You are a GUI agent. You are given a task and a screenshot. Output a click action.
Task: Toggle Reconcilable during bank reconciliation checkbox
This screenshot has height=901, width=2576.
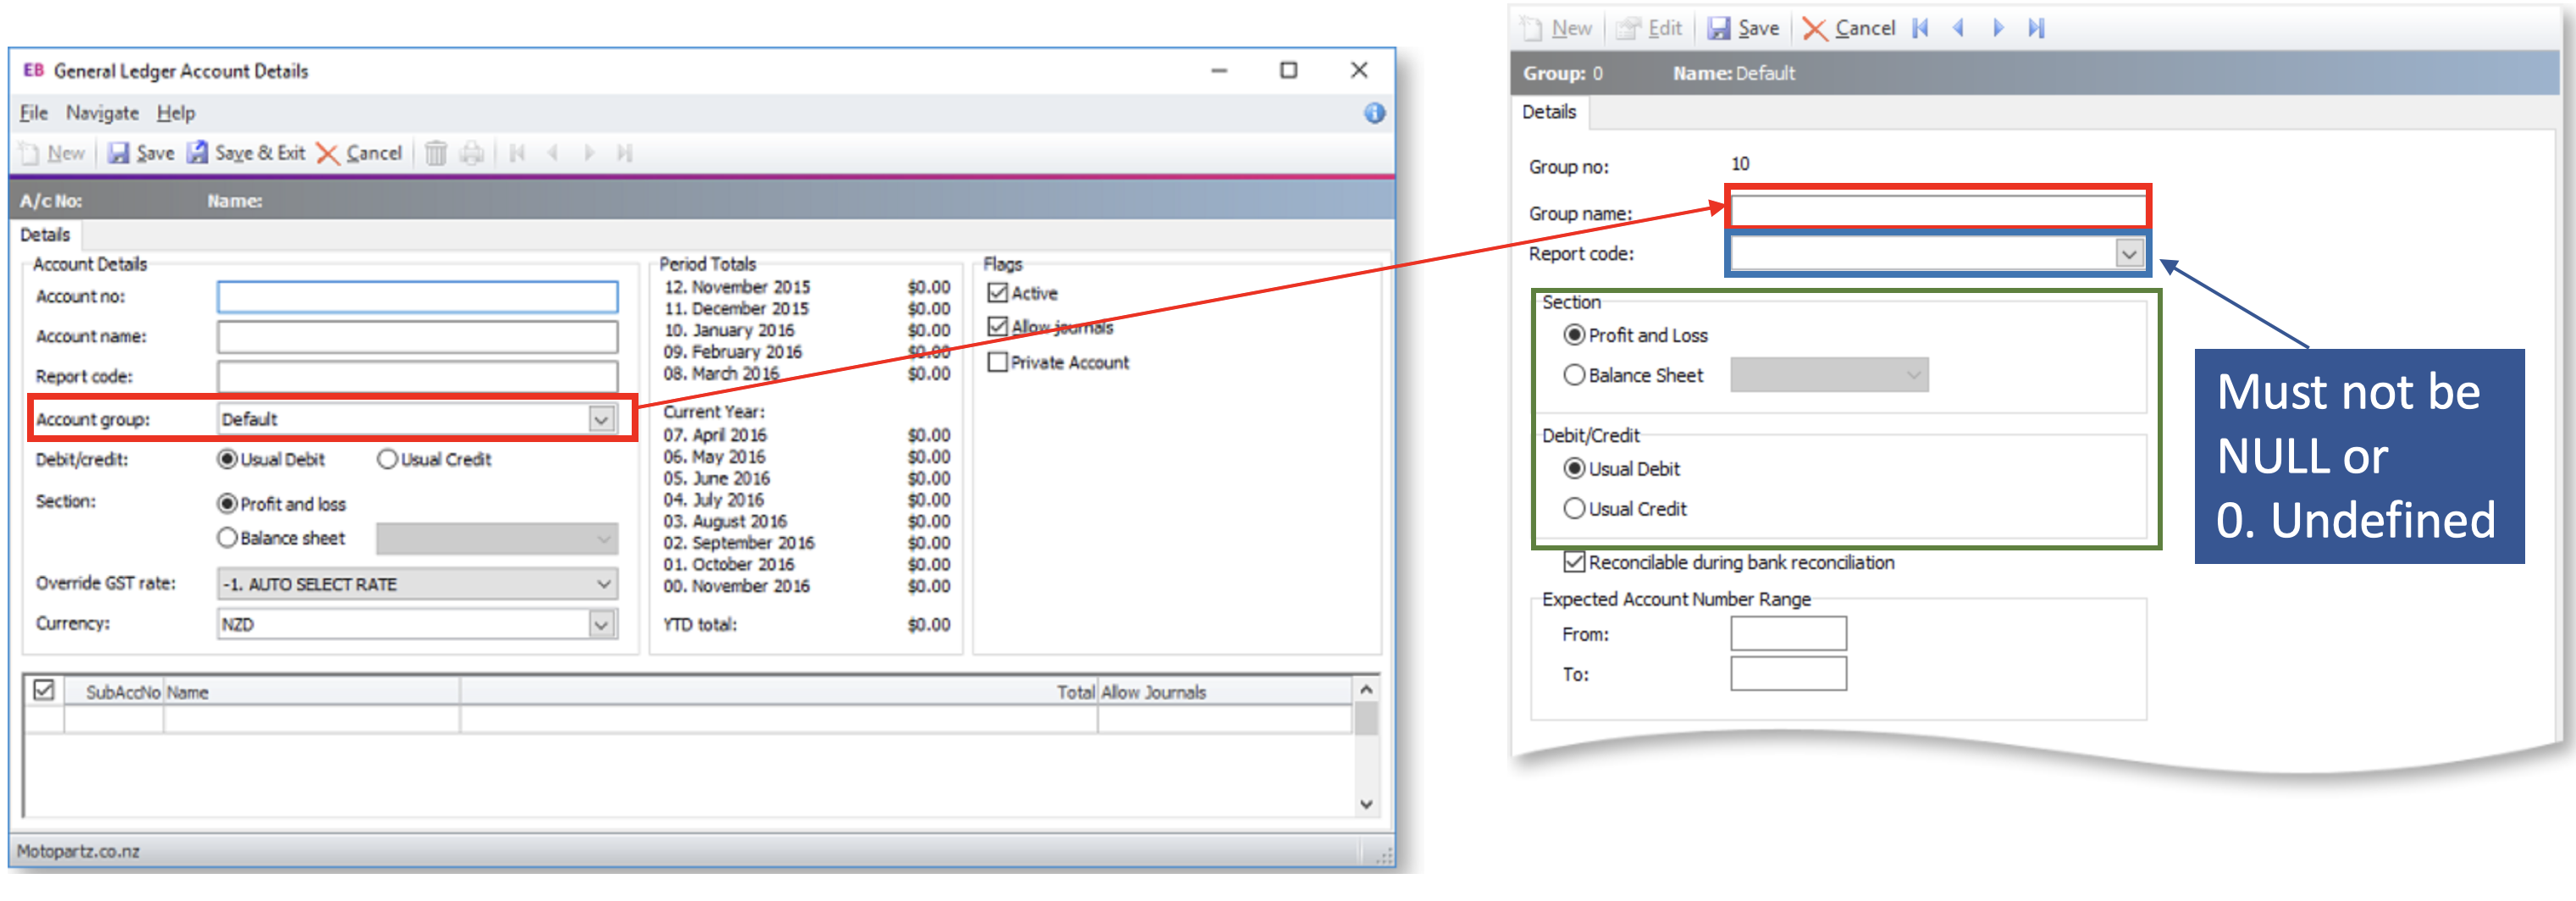(1574, 562)
